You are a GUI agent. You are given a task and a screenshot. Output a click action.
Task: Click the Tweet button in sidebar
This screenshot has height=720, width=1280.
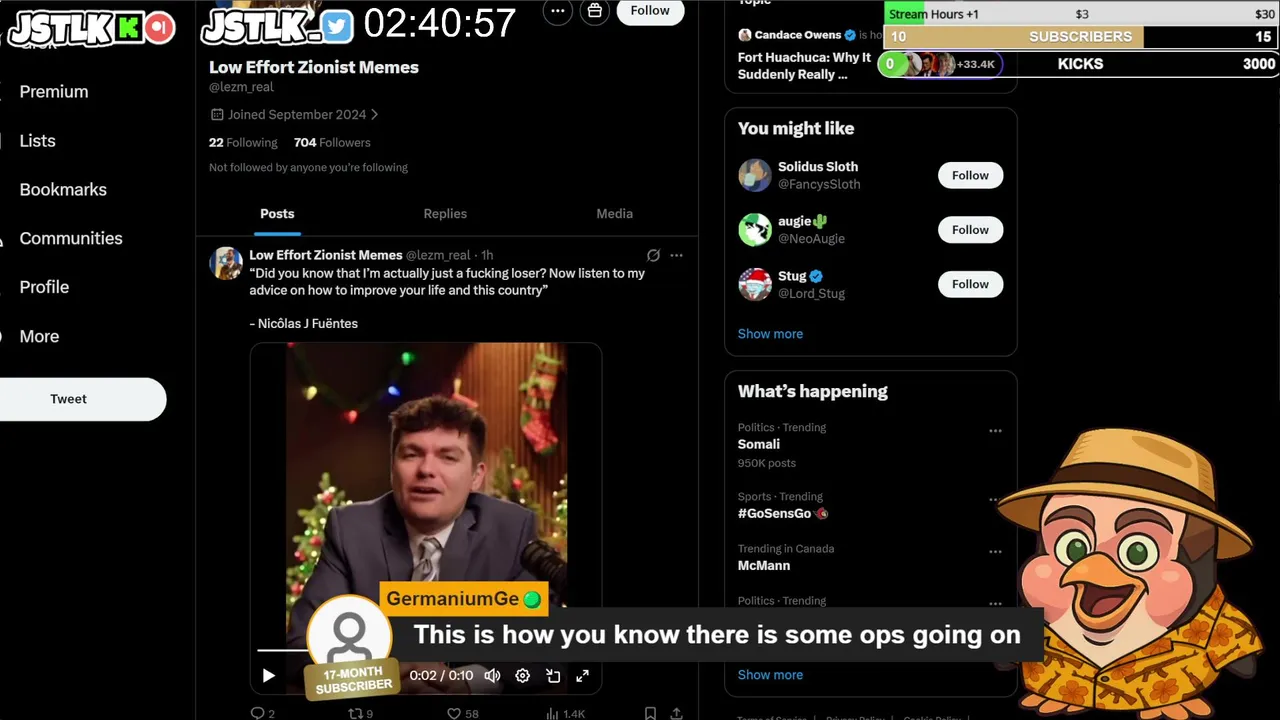69,399
